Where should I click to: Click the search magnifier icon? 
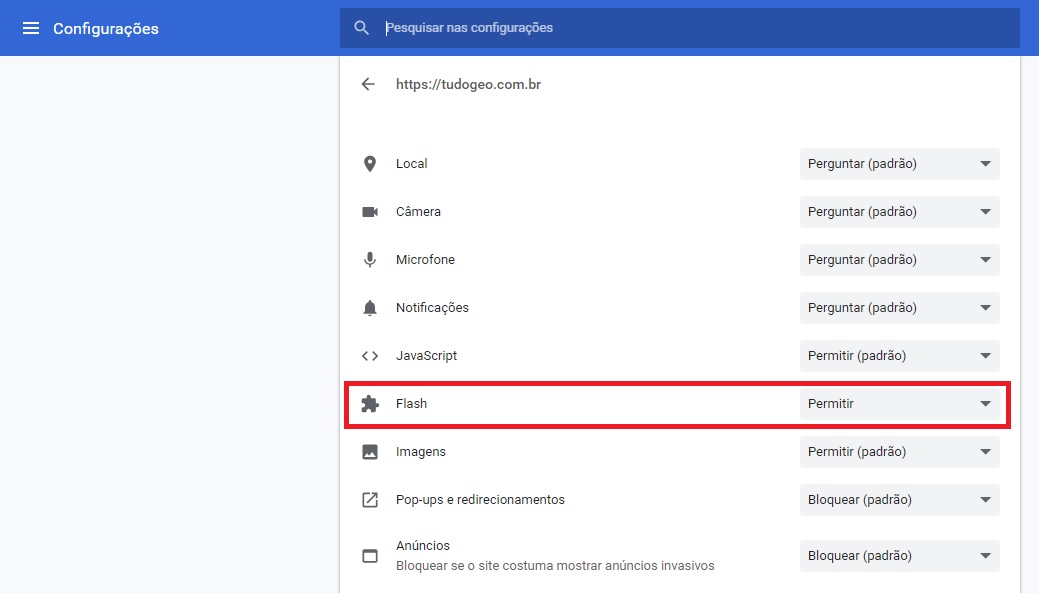tap(361, 28)
